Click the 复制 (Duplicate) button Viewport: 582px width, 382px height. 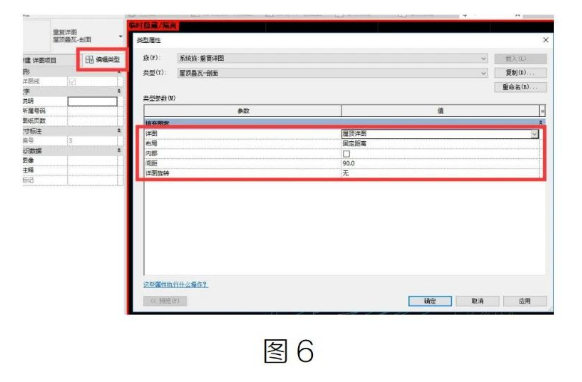tap(520, 73)
